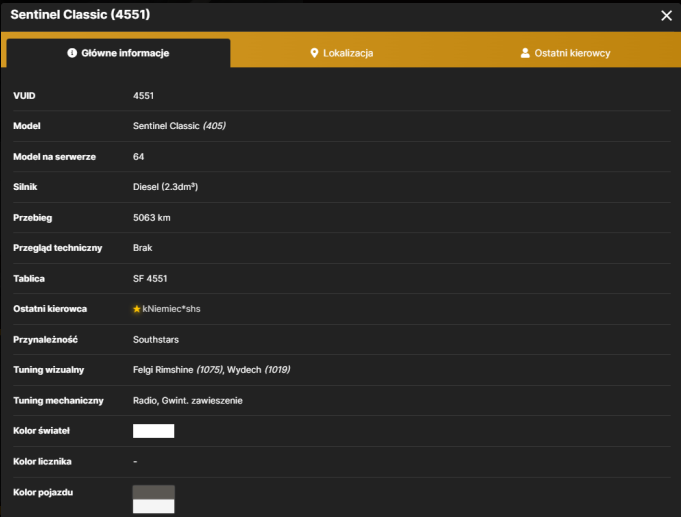The height and width of the screenshot is (517, 681).
Task: Click the license plate SF 4551
Action: point(150,278)
